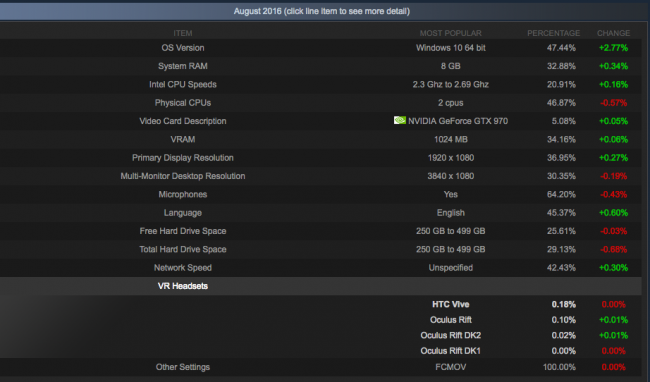Click the ITEM column header
The width and height of the screenshot is (650, 382).
click(183, 33)
